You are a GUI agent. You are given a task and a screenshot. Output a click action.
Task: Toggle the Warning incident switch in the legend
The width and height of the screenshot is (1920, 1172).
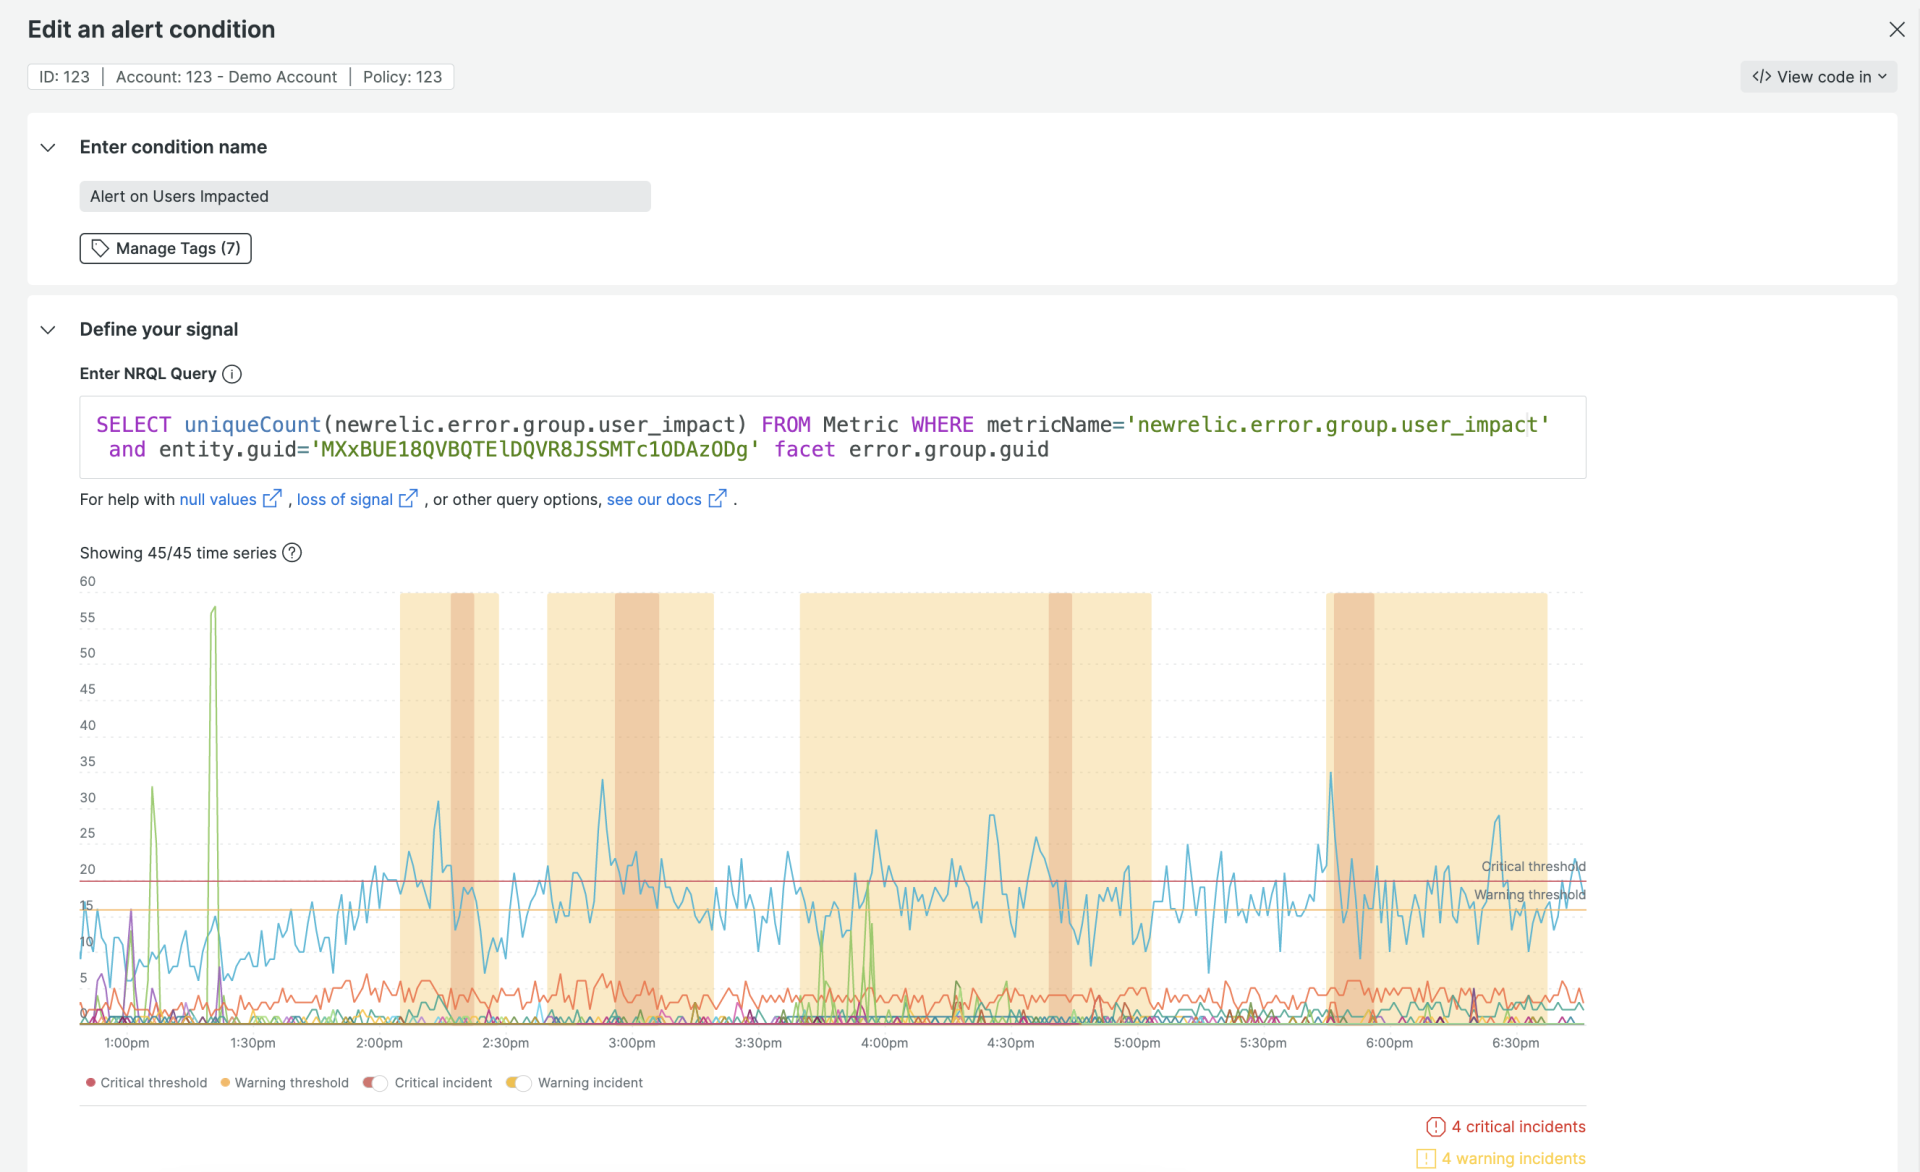click(x=519, y=1083)
